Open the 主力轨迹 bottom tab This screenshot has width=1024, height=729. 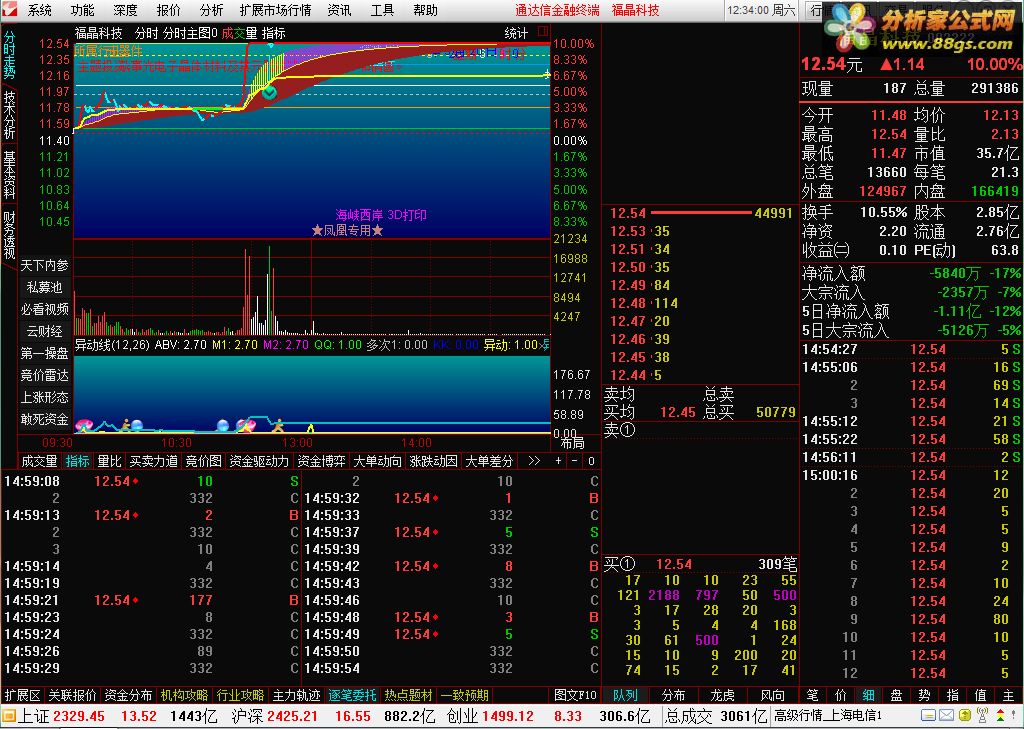coord(297,695)
